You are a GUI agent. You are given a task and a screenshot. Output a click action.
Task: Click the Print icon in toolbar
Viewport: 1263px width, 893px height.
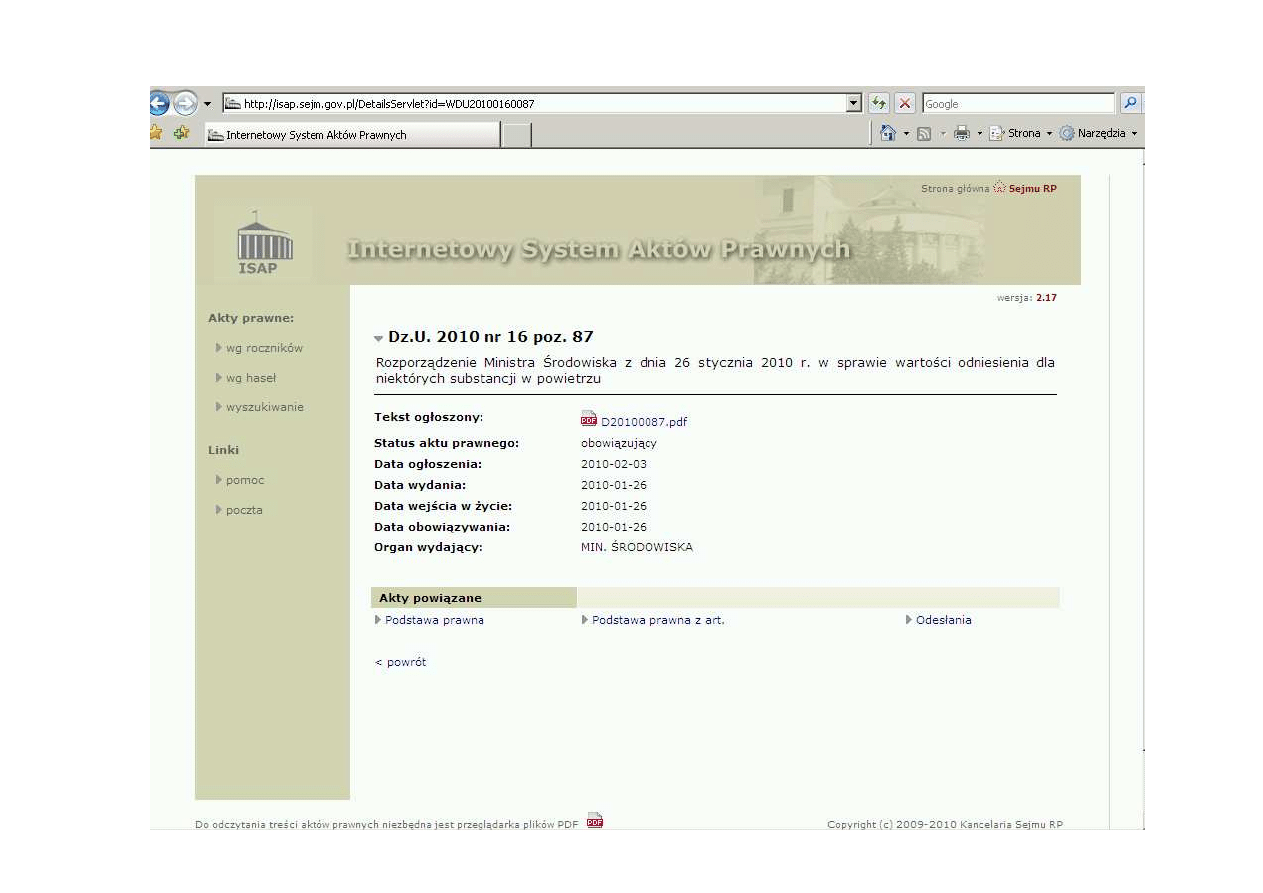pos(961,133)
